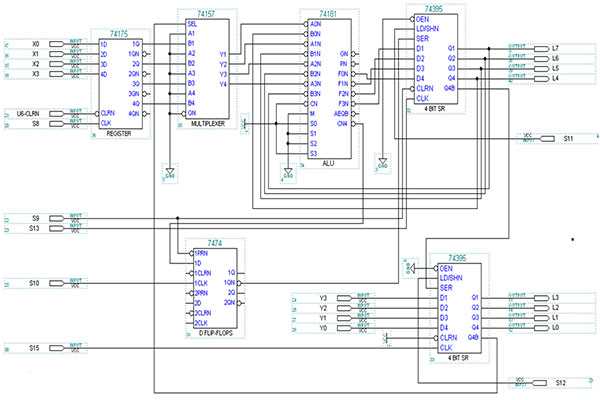
Task: Click the ground symbol below the multiplexer GN line
Action: [x=170, y=173]
